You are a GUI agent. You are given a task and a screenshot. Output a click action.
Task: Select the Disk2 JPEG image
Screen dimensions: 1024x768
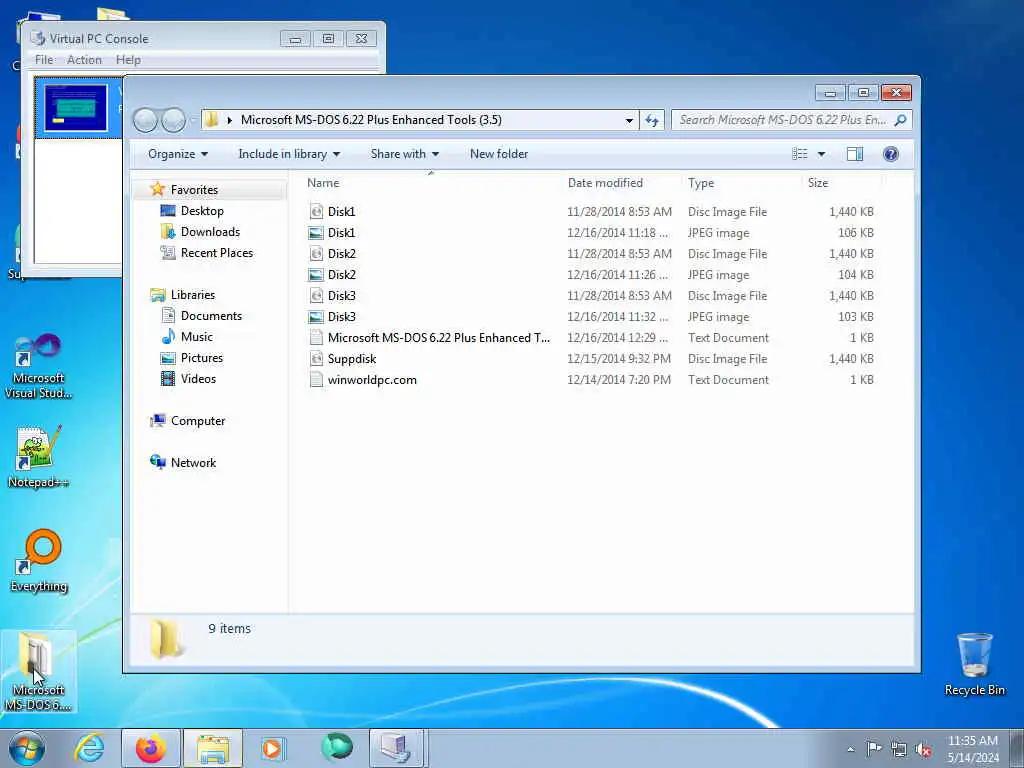pyautogui.click(x=342, y=274)
